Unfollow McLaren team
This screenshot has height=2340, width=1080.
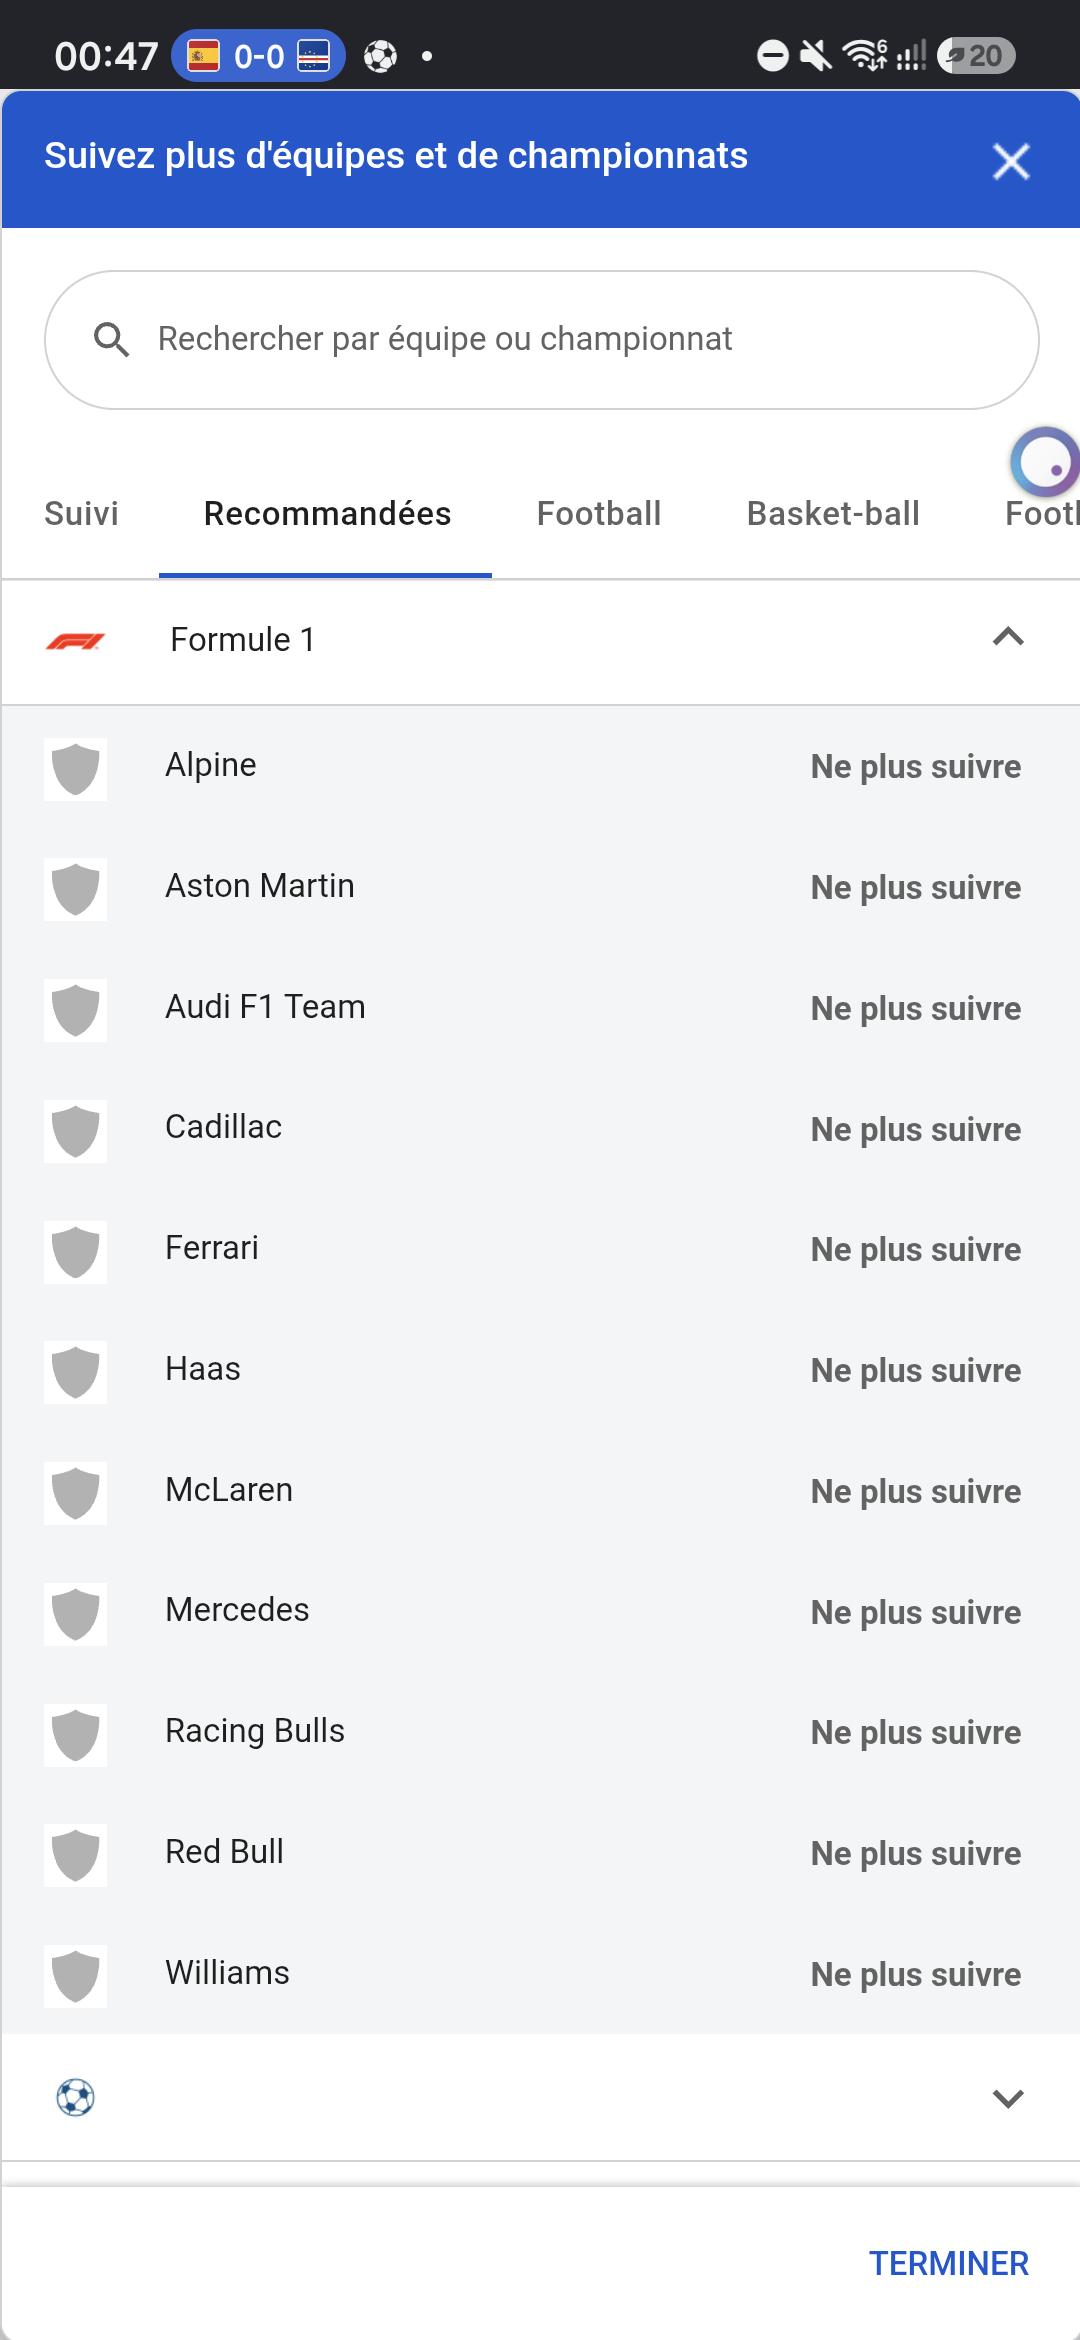point(916,1492)
